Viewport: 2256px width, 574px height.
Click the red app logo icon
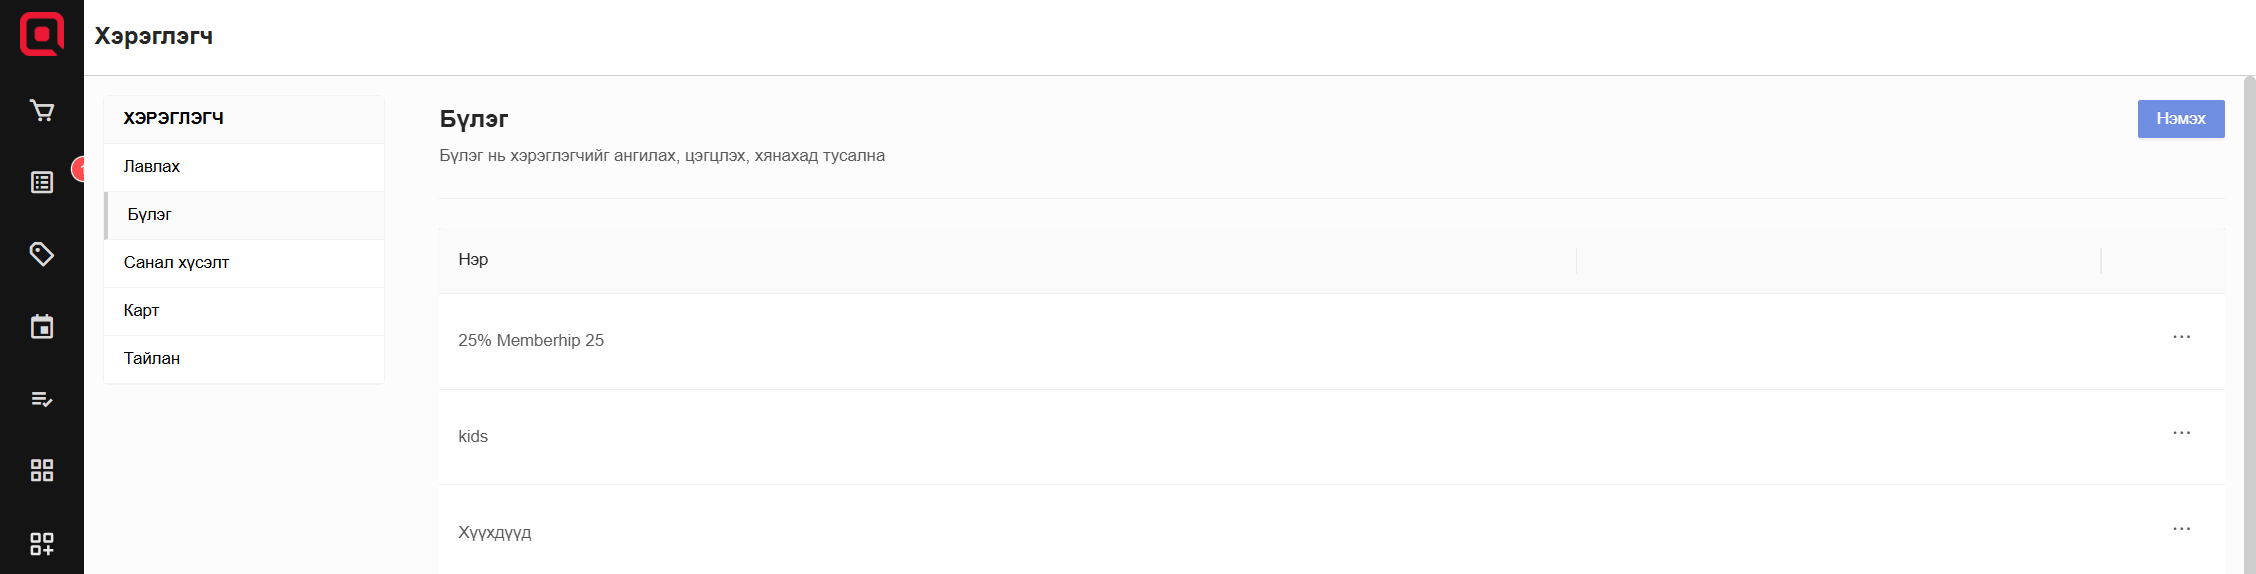pos(42,35)
